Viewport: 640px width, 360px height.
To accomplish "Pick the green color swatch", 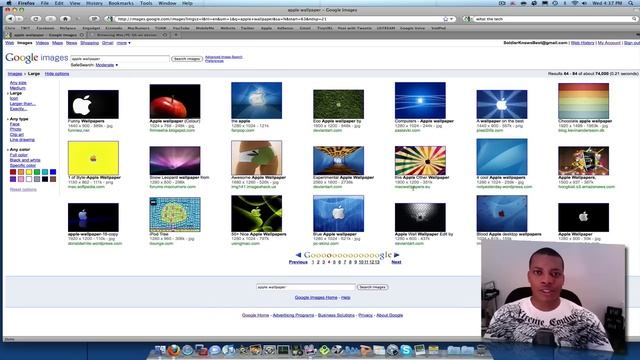I will click(x=37, y=172).
